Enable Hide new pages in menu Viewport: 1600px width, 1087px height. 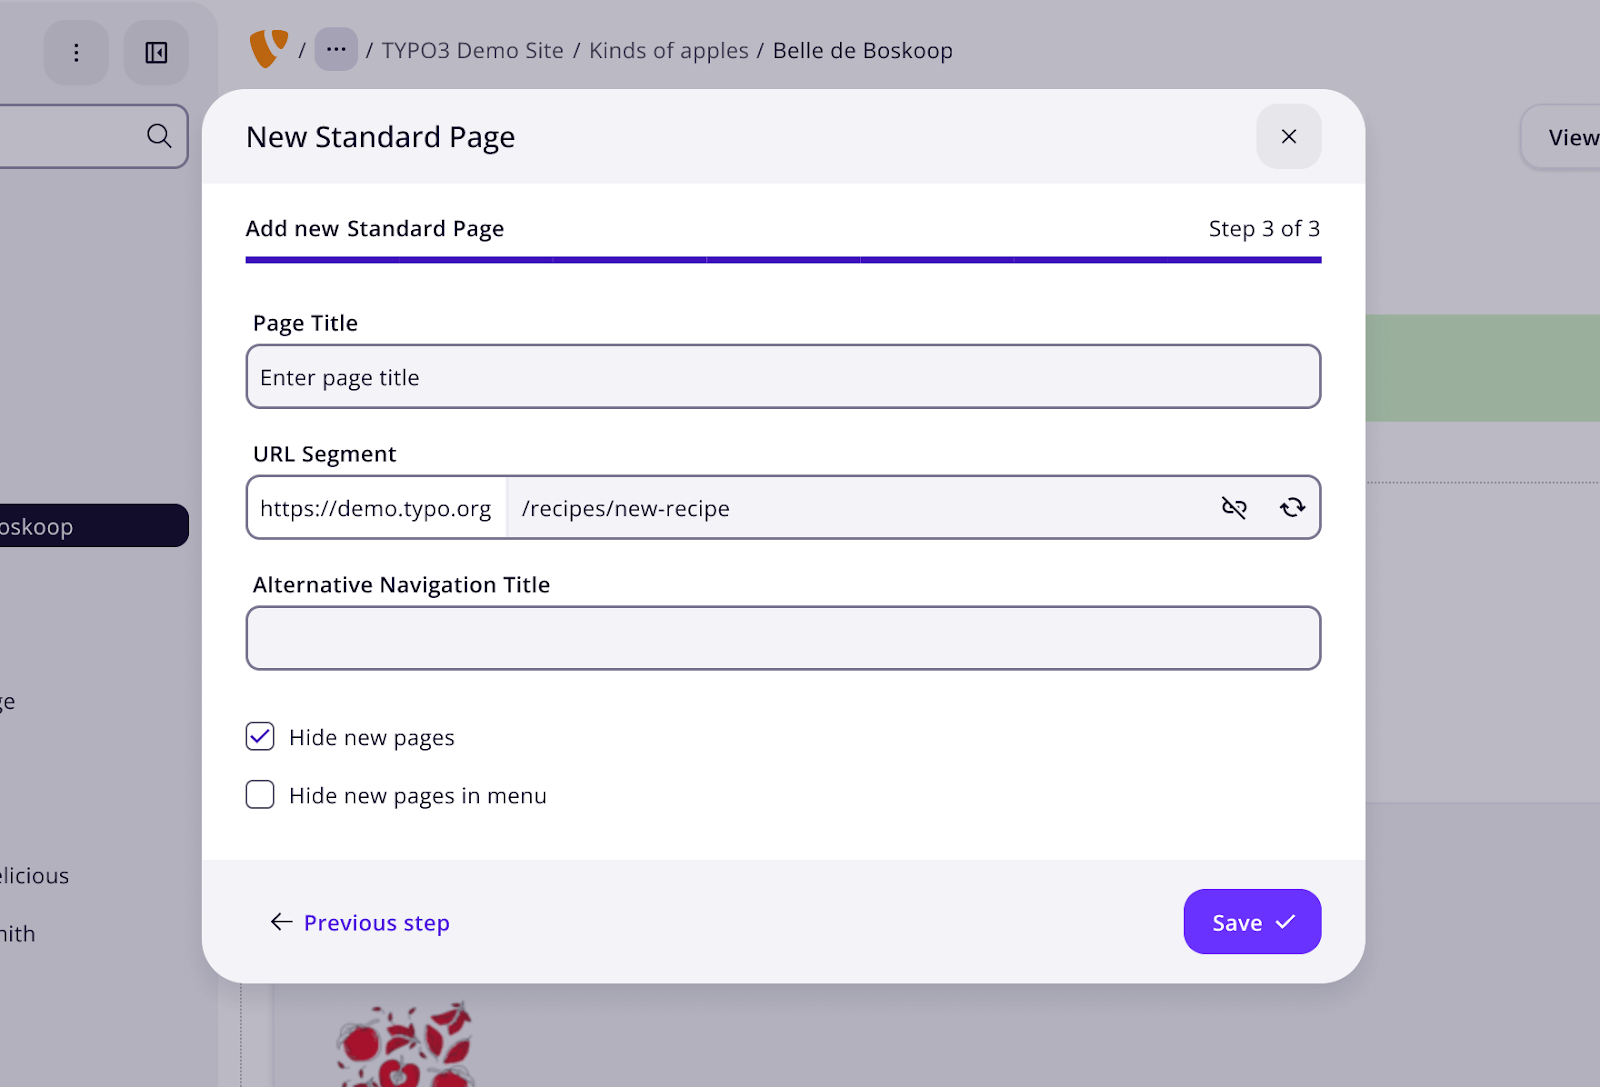click(x=260, y=795)
